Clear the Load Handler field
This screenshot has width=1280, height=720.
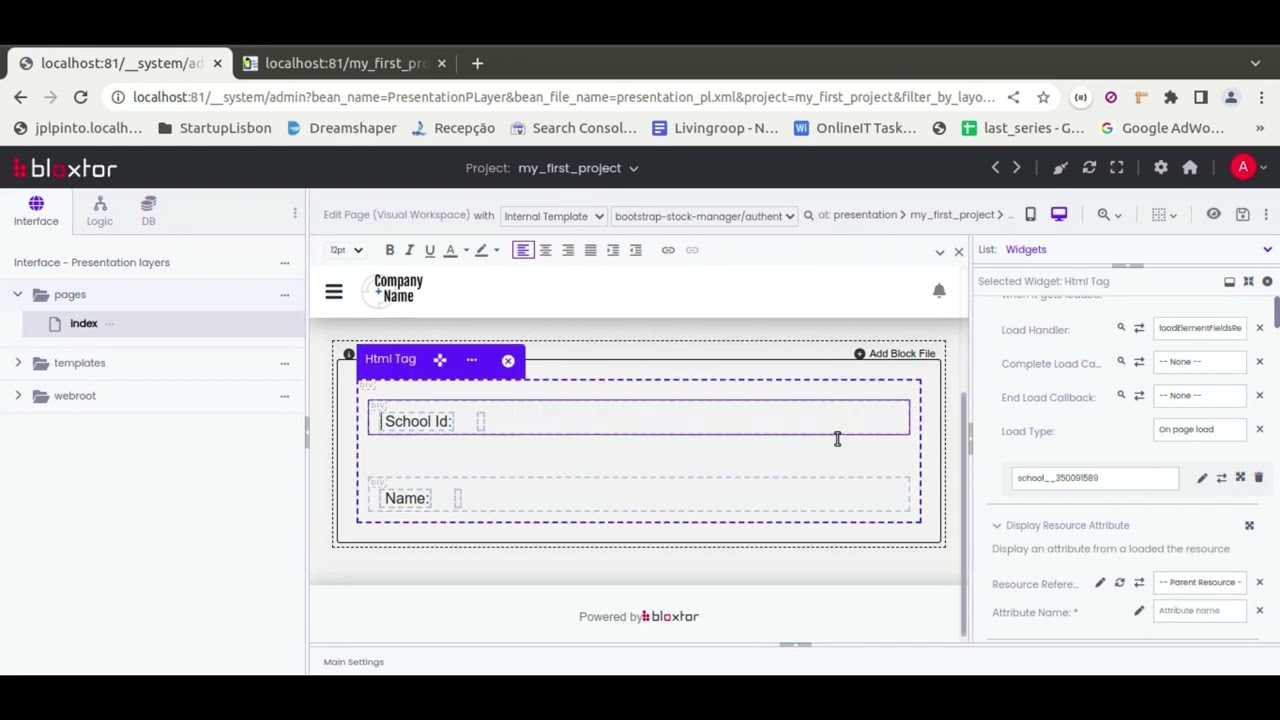tap(1260, 328)
